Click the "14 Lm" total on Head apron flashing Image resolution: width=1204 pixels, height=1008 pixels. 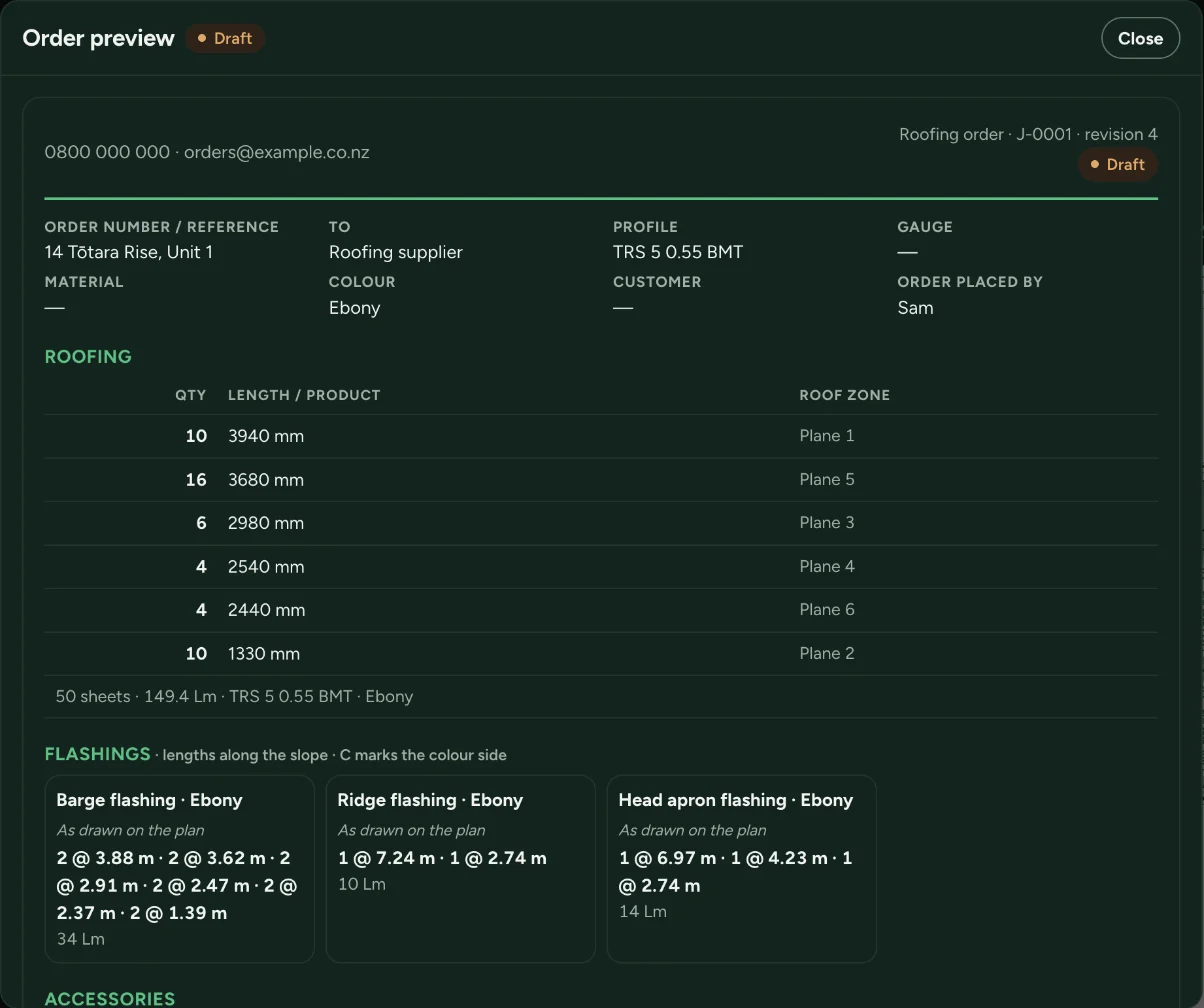[x=642, y=912]
